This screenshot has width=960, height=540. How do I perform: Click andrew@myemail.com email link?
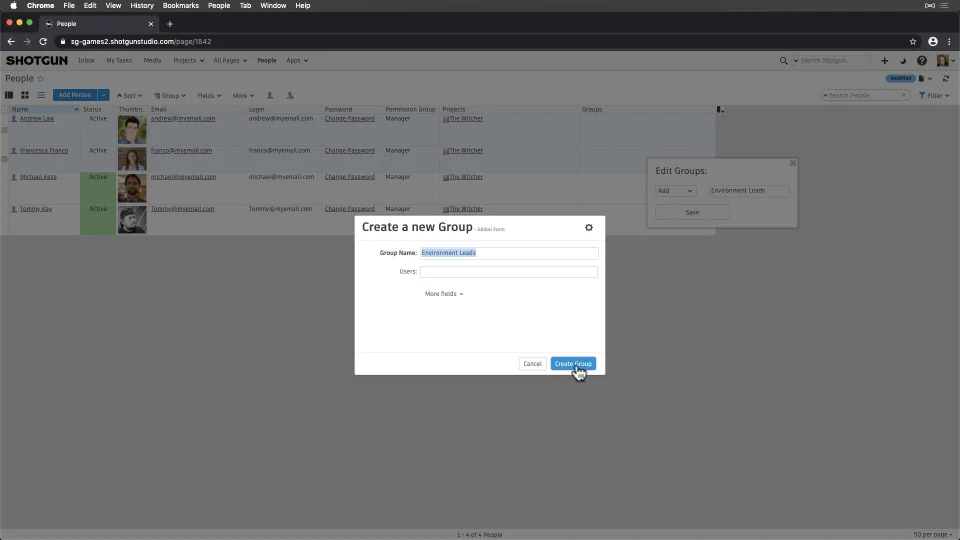coord(182,119)
